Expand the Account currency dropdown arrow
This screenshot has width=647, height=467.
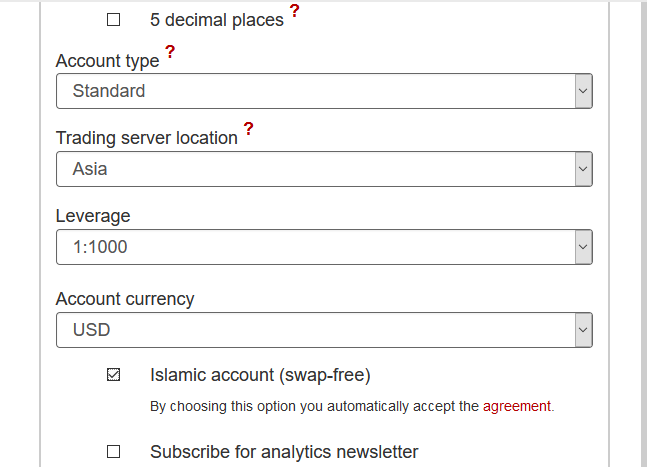click(x=583, y=330)
